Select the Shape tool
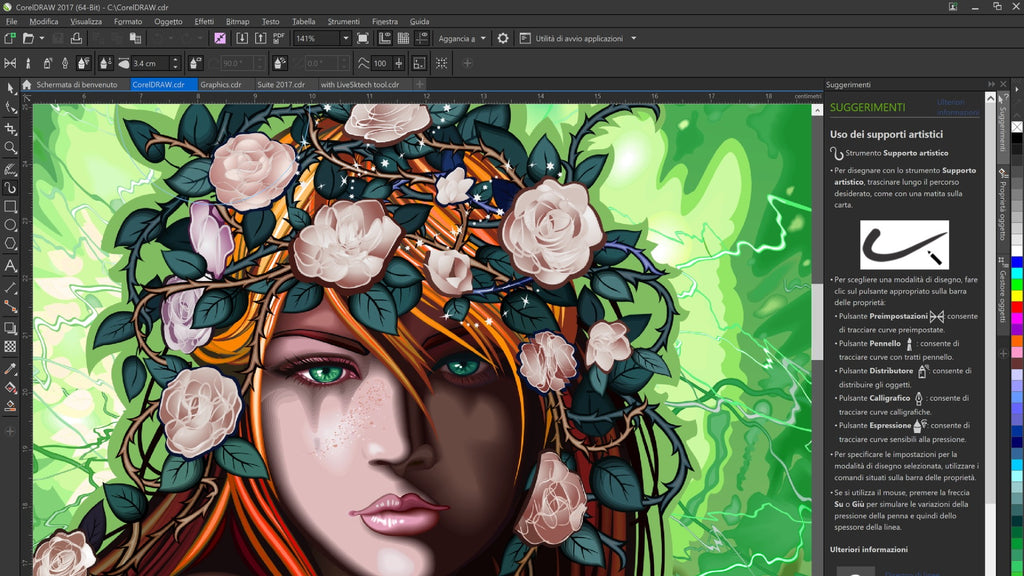Screen dimensions: 1024x576 coord(10,108)
